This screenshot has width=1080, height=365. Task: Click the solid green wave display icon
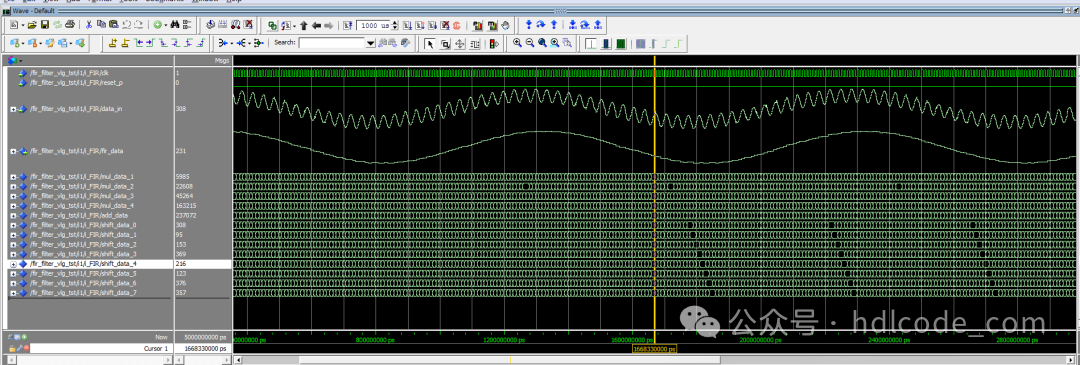pos(621,43)
